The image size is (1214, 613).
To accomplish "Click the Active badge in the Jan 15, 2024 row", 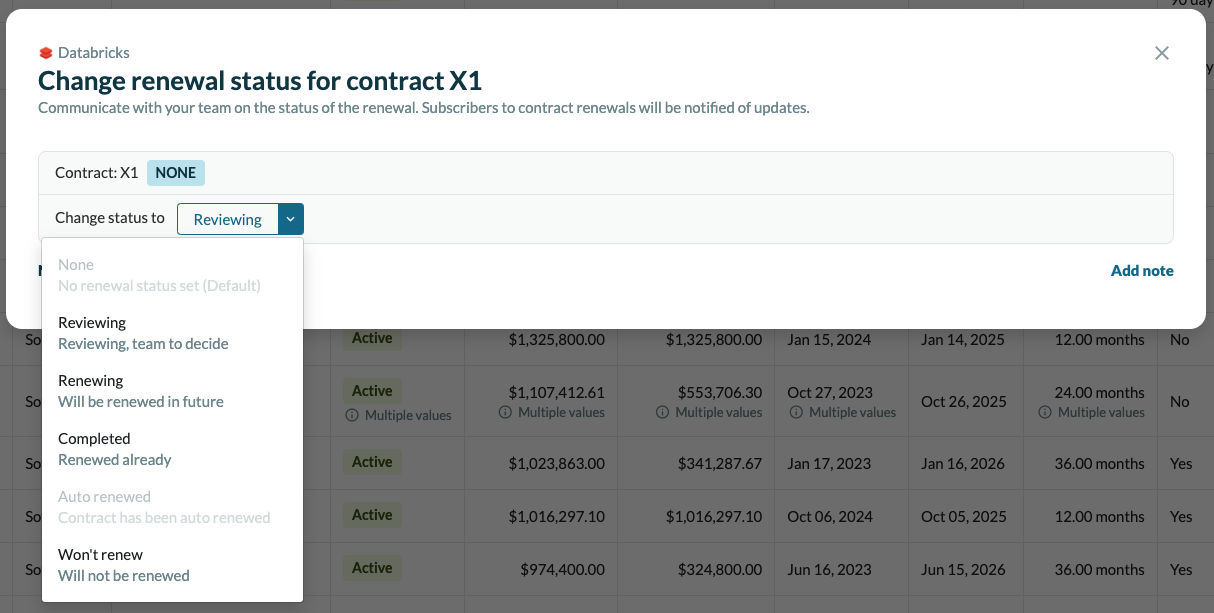I will (371, 337).
